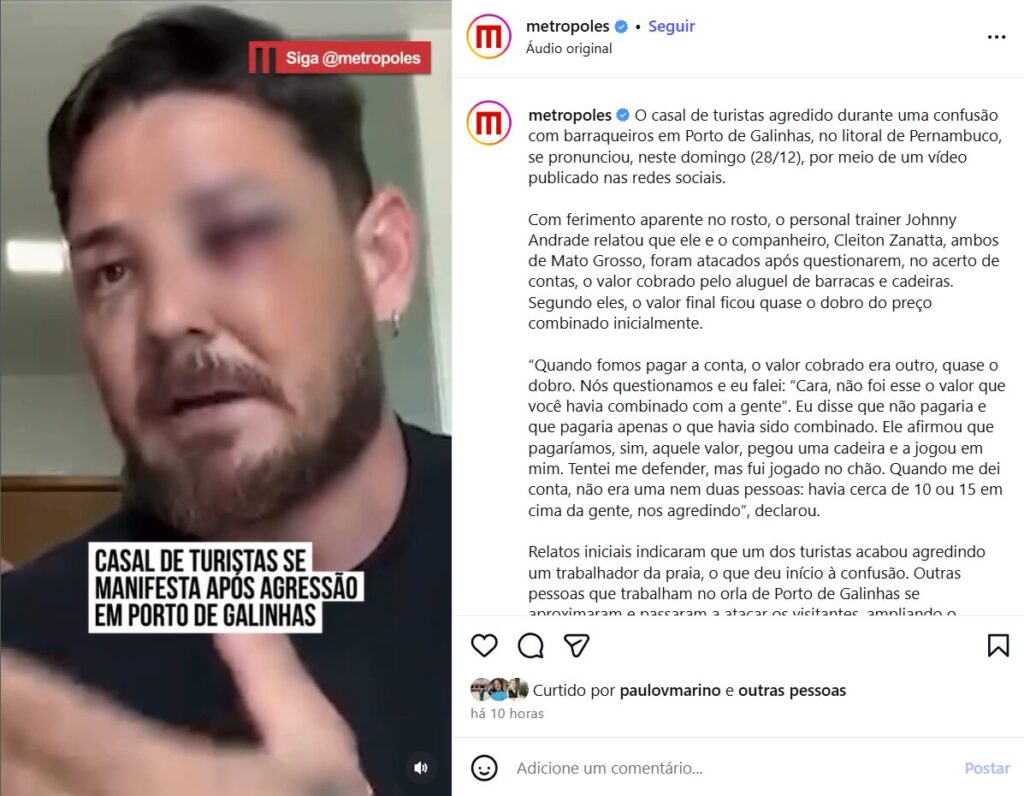The image size is (1024, 796).
Task: Like the post with the heart icon
Action: 484,645
